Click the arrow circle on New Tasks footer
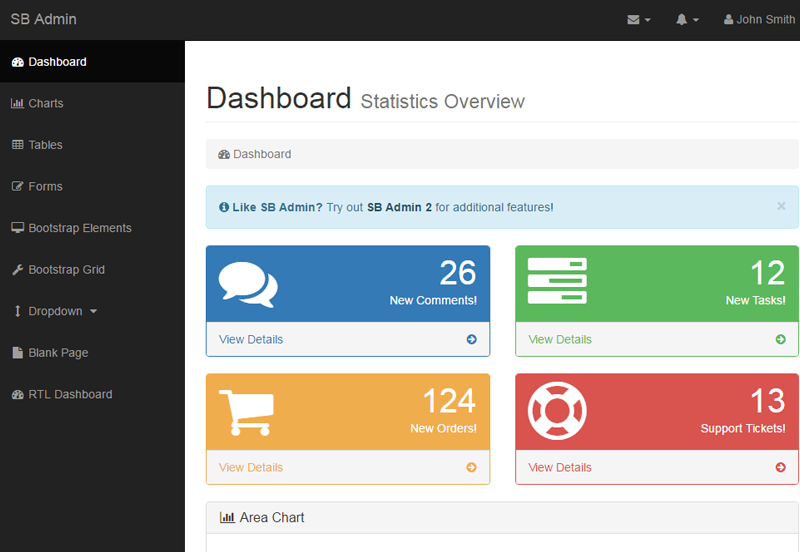800x552 pixels. [781, 339]
